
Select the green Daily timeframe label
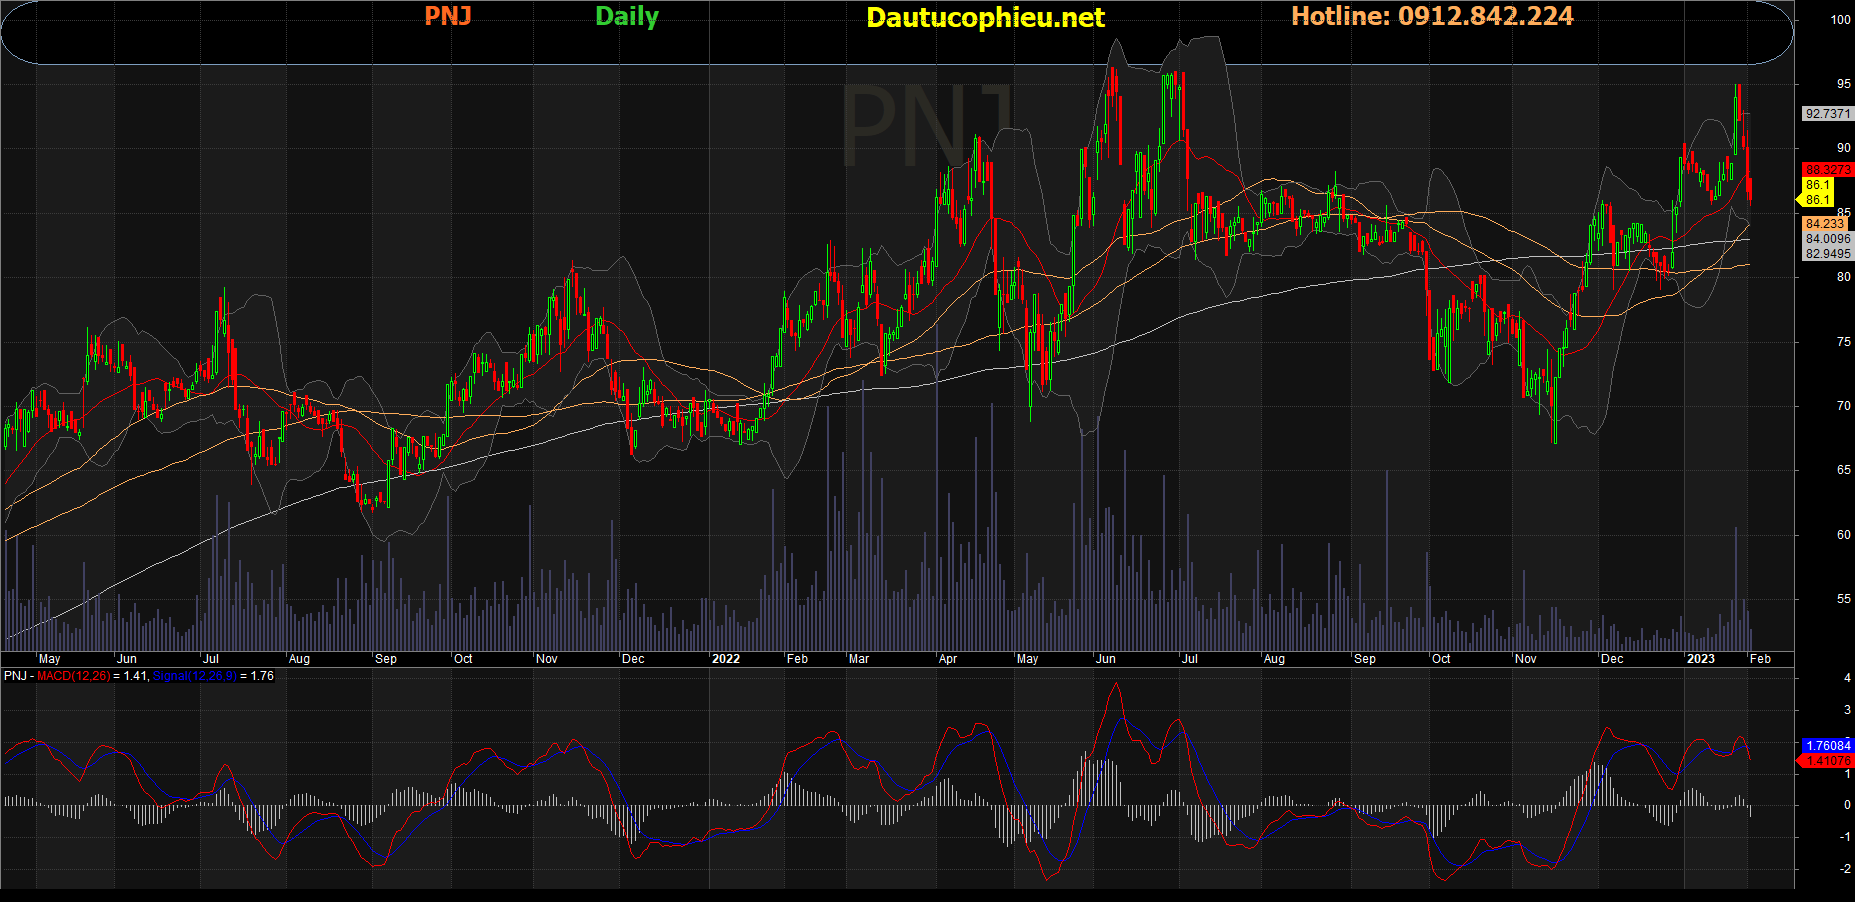[626, 16]
